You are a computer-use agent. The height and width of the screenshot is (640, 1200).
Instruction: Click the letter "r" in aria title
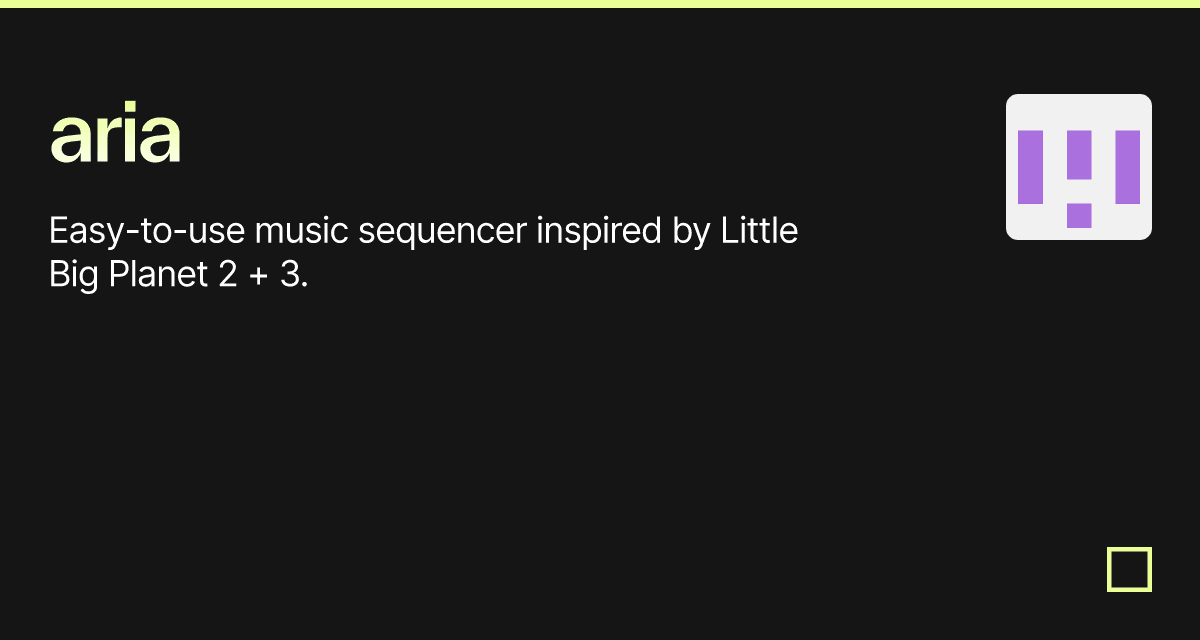[108, 140]
